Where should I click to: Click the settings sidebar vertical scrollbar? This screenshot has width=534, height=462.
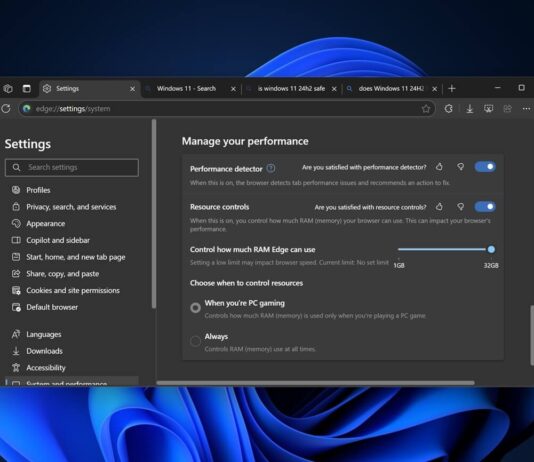[x=154, y=214]
